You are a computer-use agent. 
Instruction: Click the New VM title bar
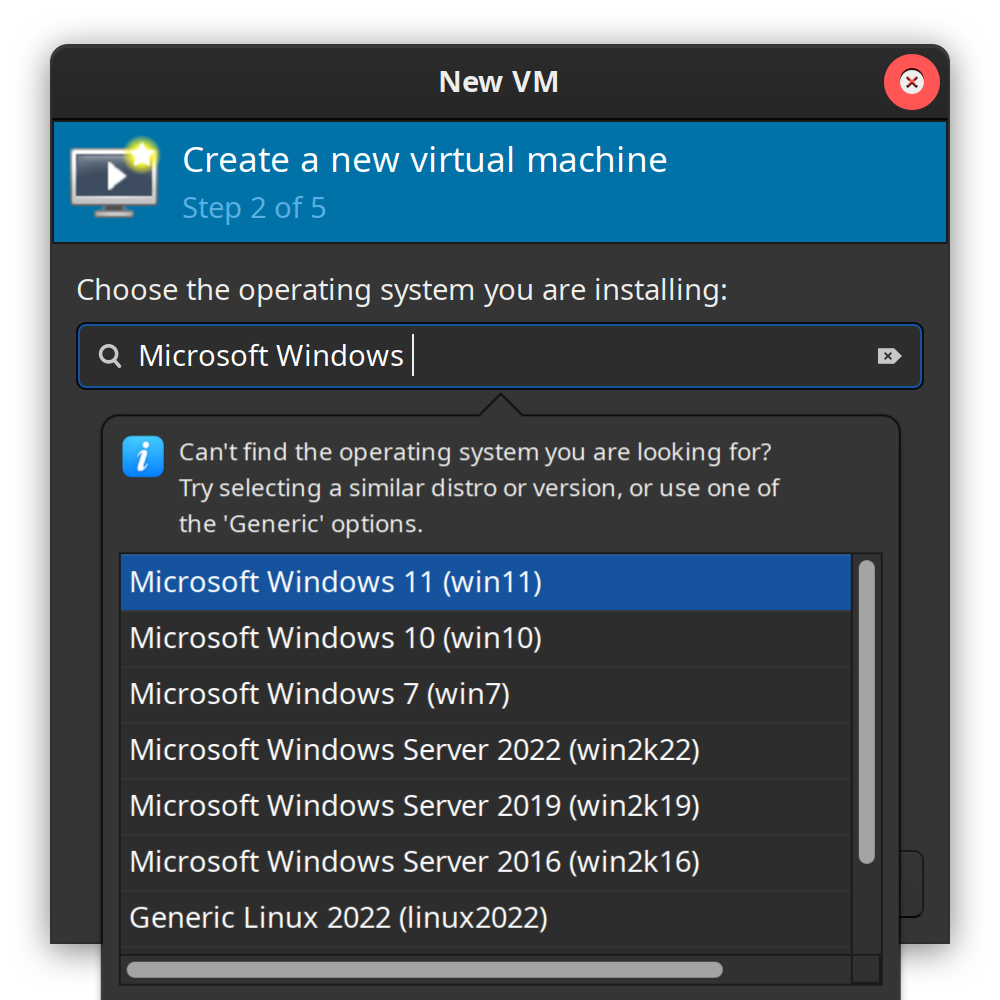[x=498, y=82]
